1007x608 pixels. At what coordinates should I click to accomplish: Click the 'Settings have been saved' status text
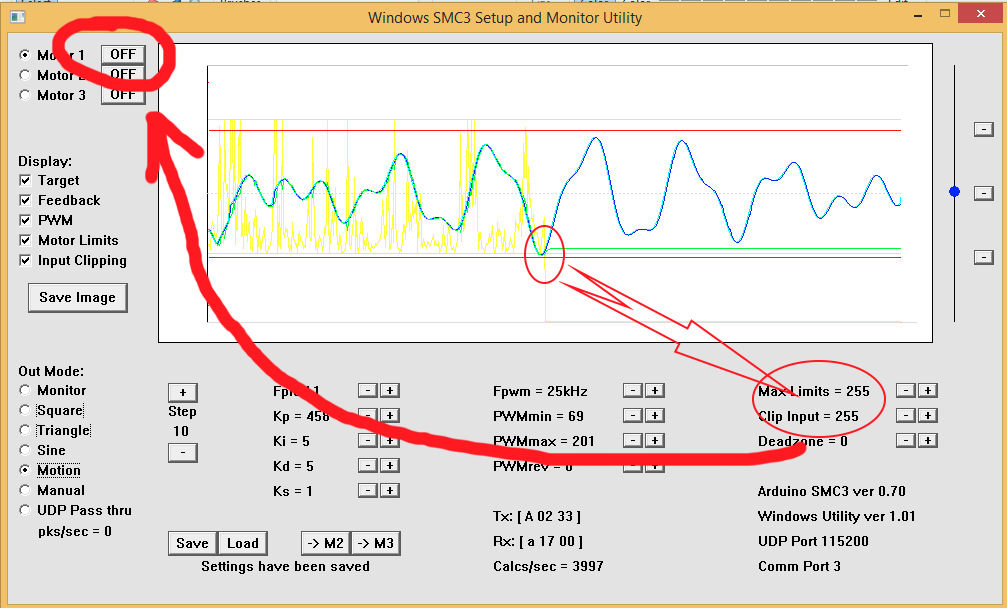coord(286,566)
